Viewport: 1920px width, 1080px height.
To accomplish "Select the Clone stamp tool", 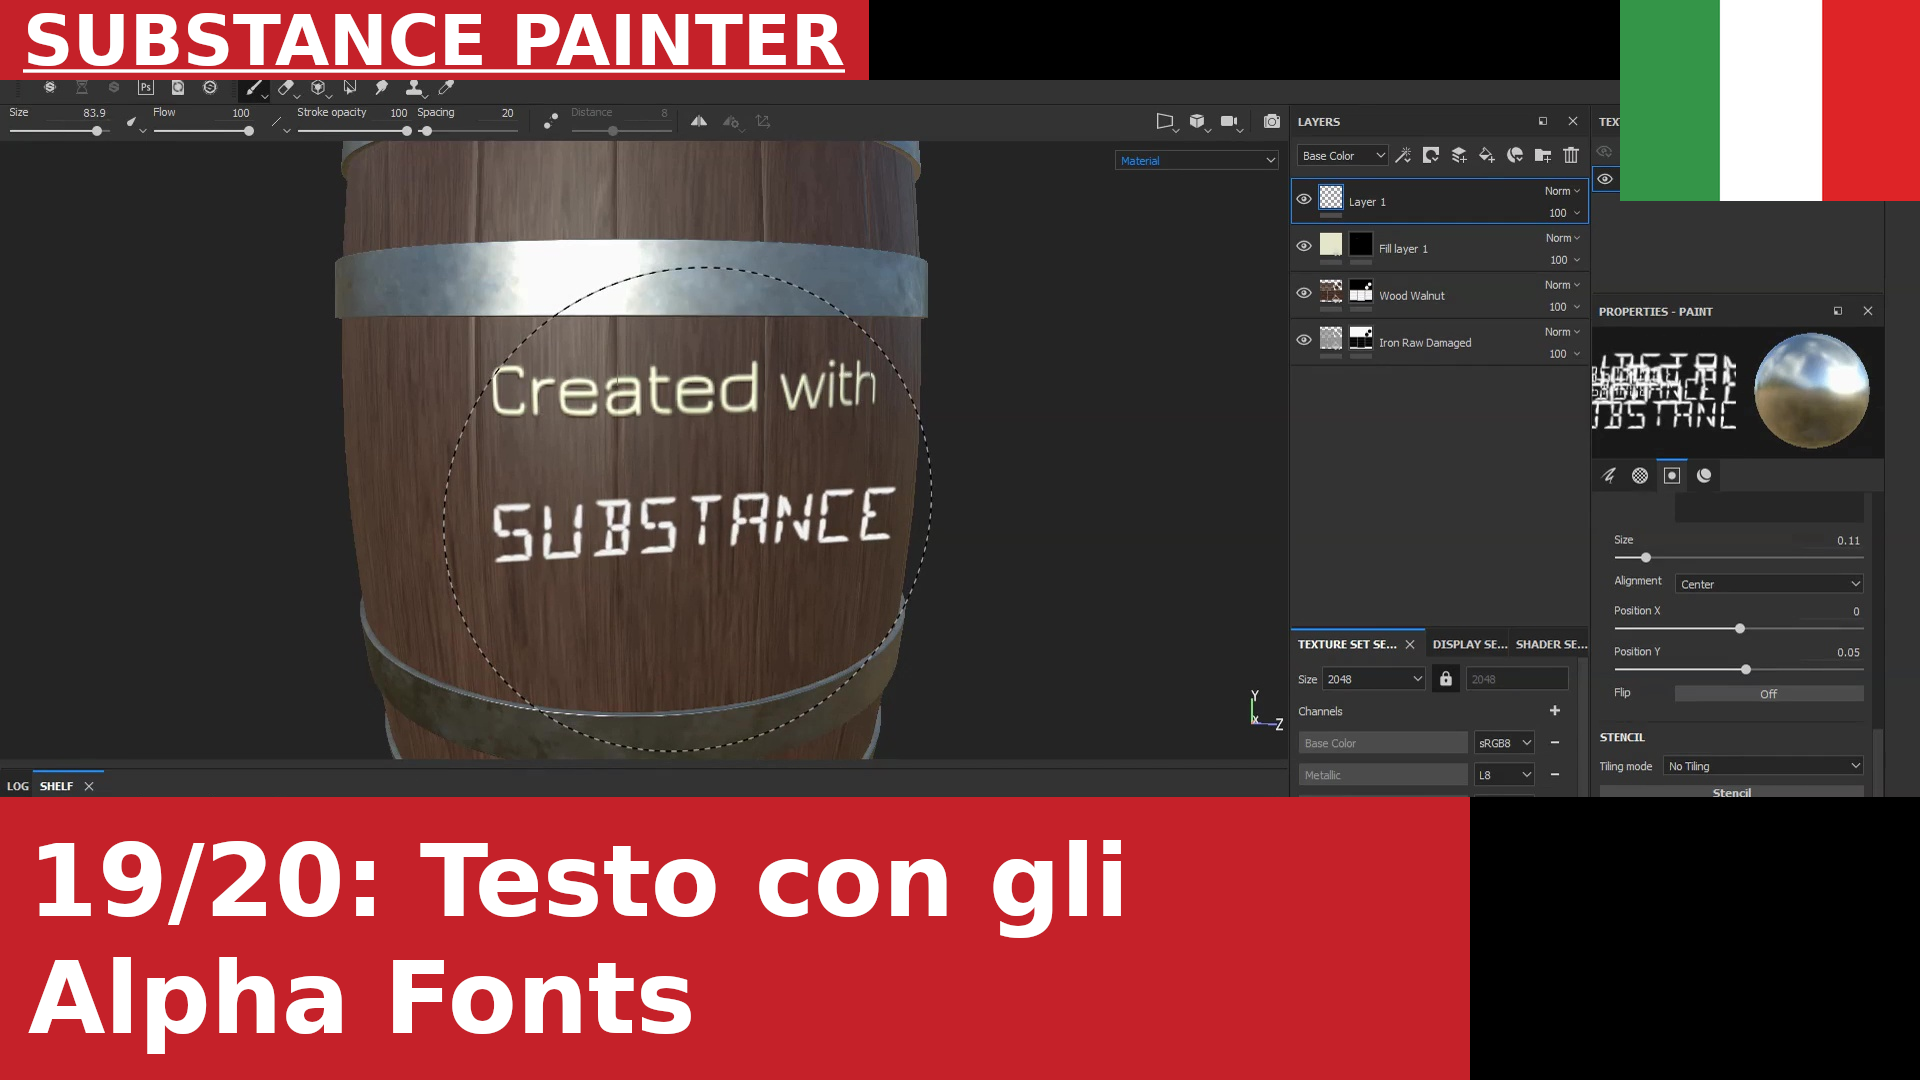I will click(x=414, y=88).
